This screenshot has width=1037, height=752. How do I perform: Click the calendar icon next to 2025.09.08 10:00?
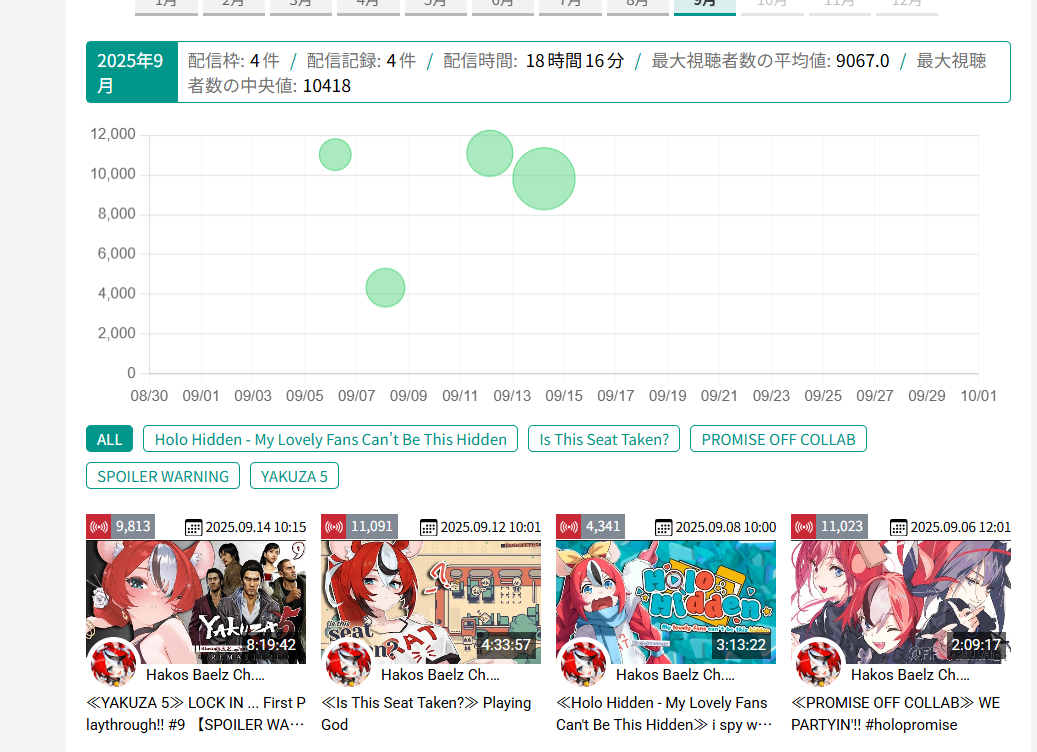pyautogui.click(x=663, y=527)
